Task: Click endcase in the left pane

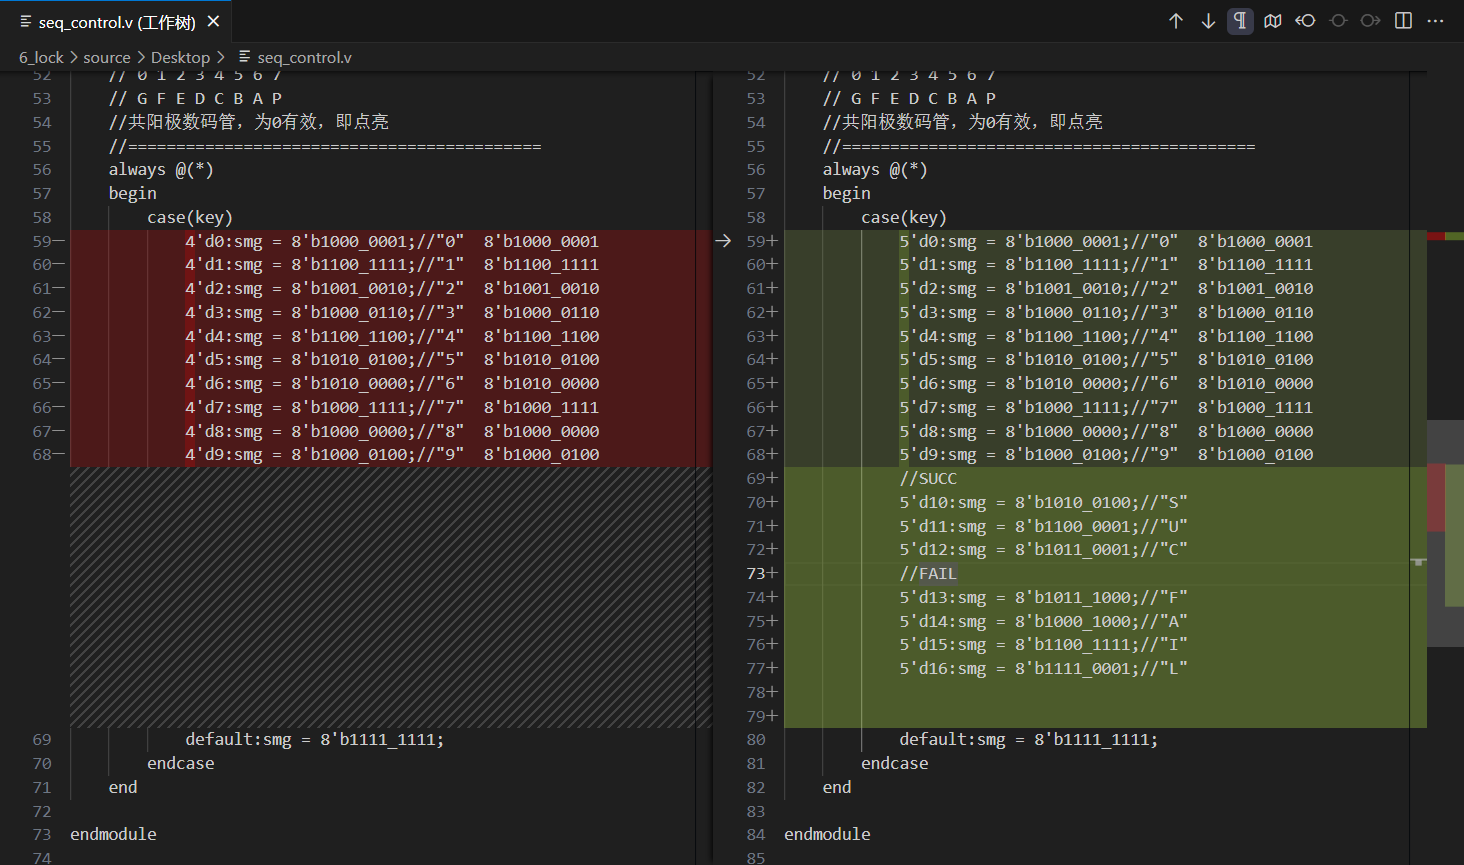Action: coord(181,763)
